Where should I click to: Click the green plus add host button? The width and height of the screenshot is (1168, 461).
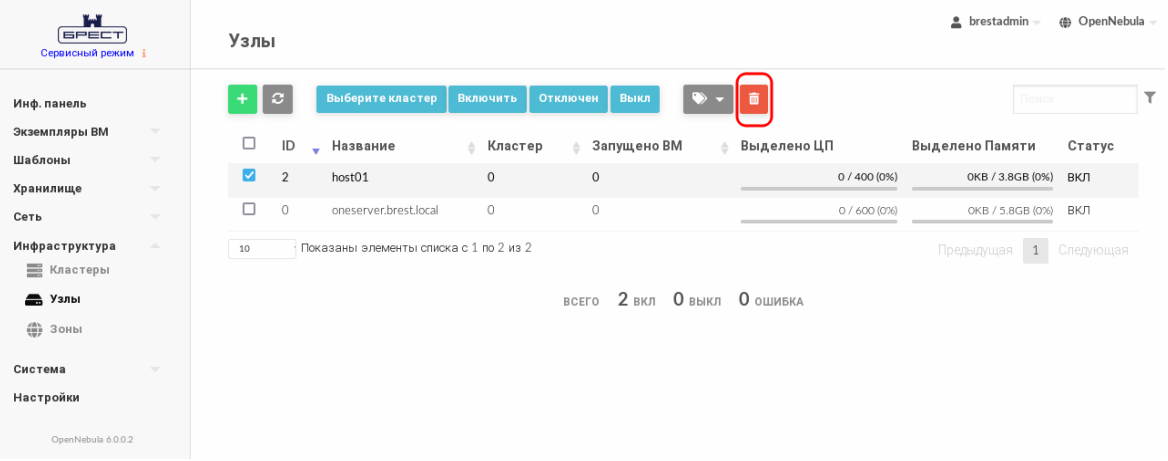(242, 99)
